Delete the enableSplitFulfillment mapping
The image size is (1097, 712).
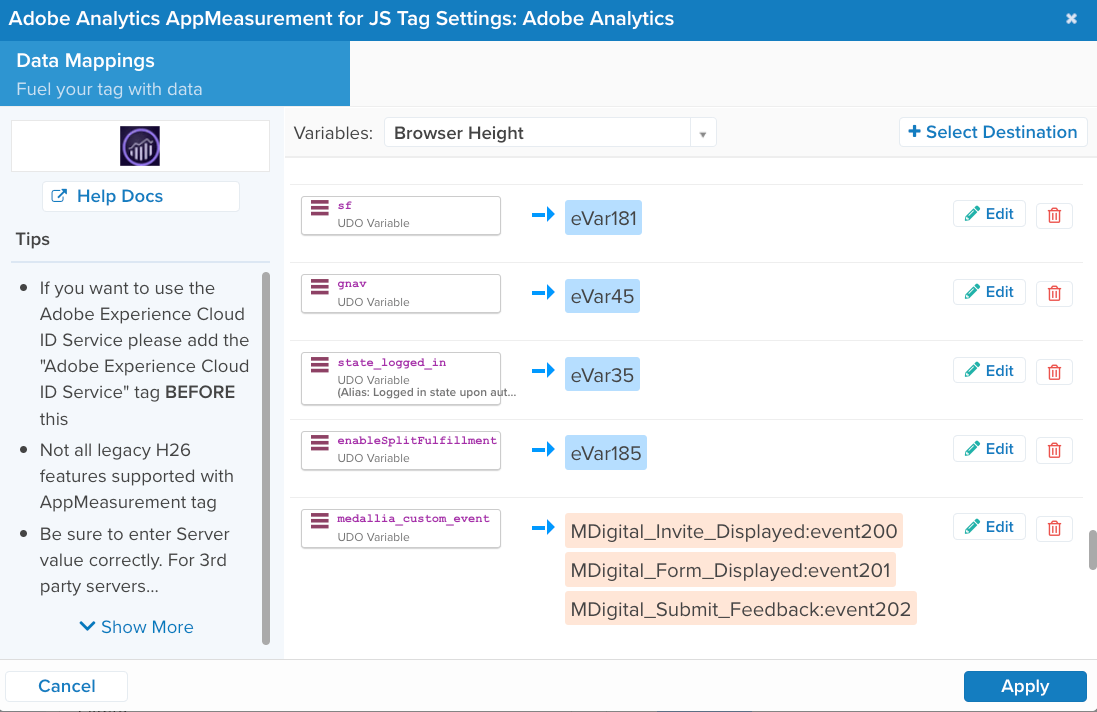(x=1053, y=450)
